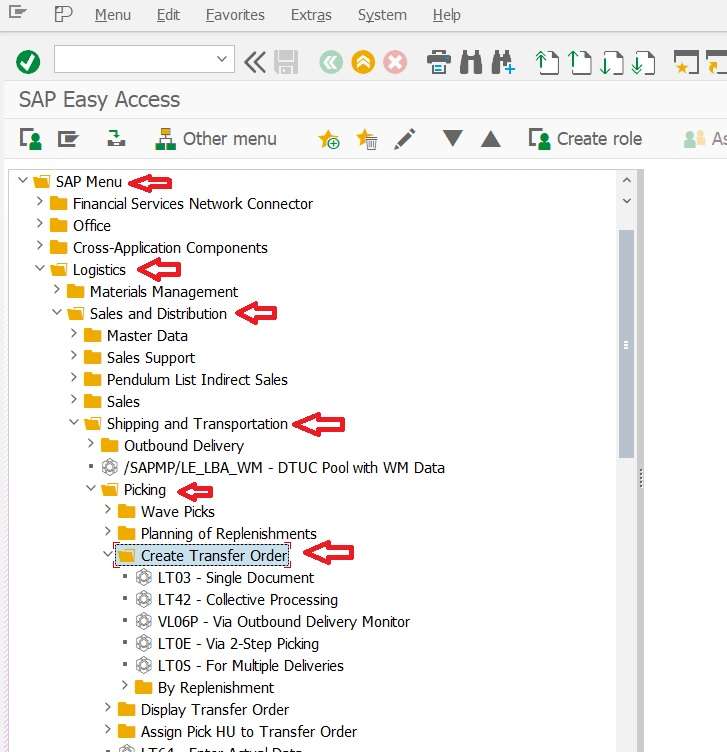Open the System menu
Viewport: 727px width, 752px height.
point(382,15)
